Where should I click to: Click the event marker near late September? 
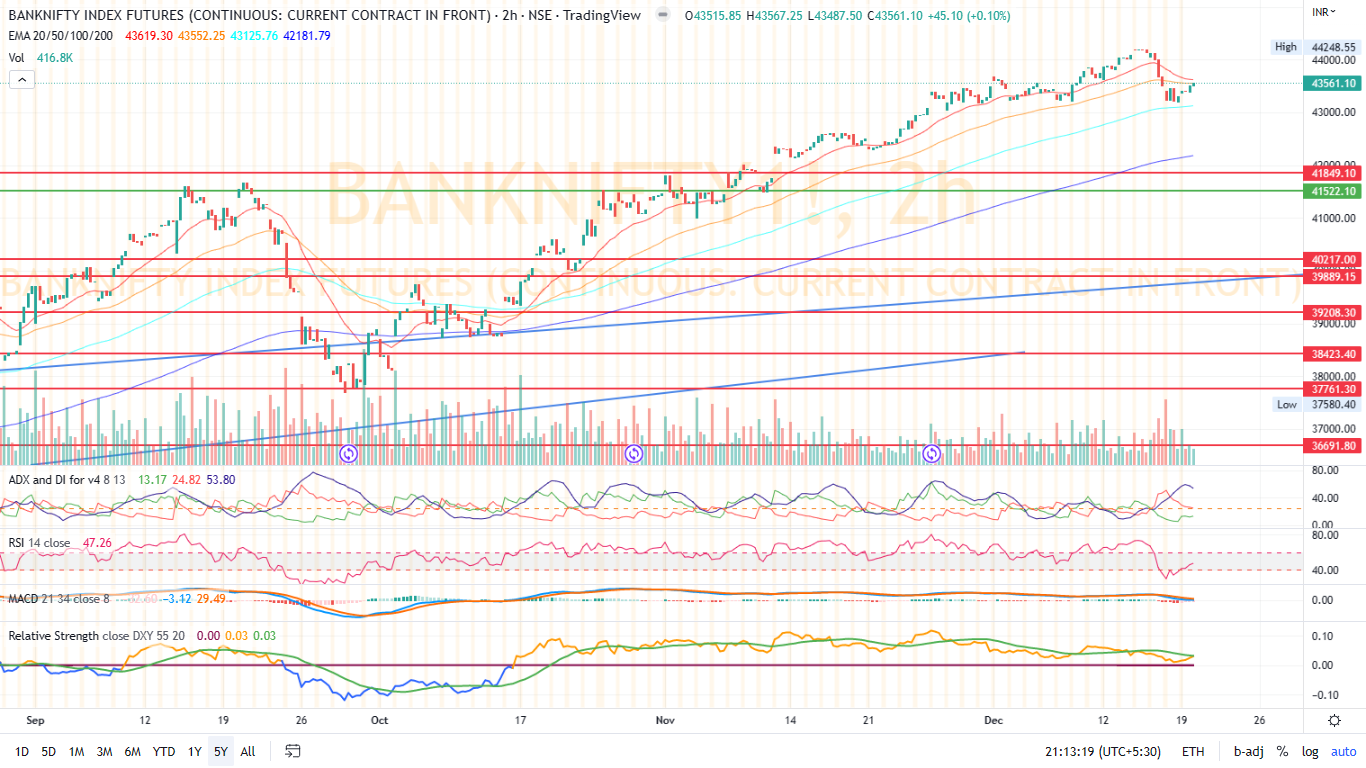349,454
